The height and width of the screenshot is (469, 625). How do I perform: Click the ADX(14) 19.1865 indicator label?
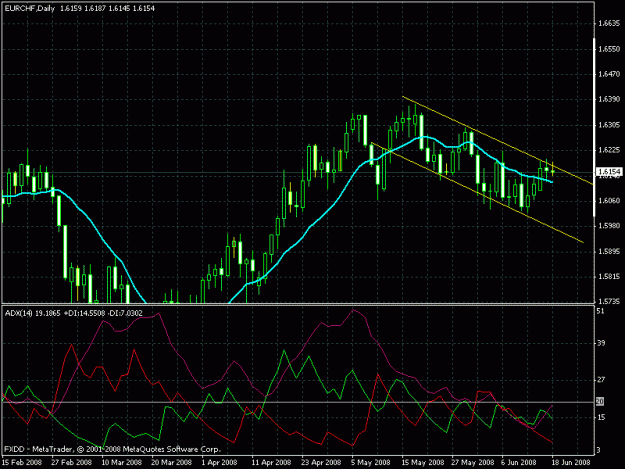[x=33, y=313]
